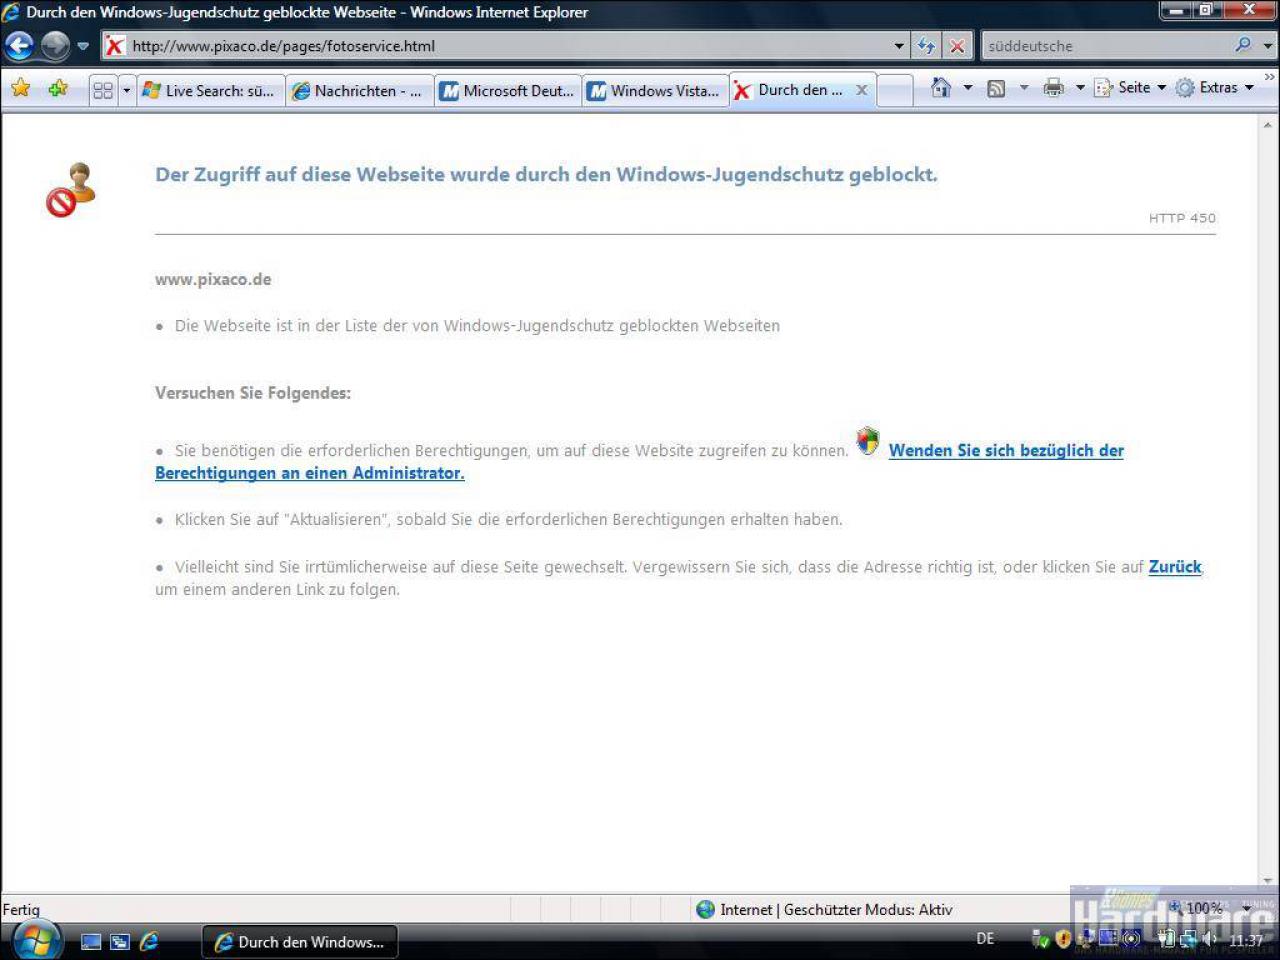This screenshot has height=960, width=1280.
Task: Print the page with the printer icon
Action: (1053, 88)
